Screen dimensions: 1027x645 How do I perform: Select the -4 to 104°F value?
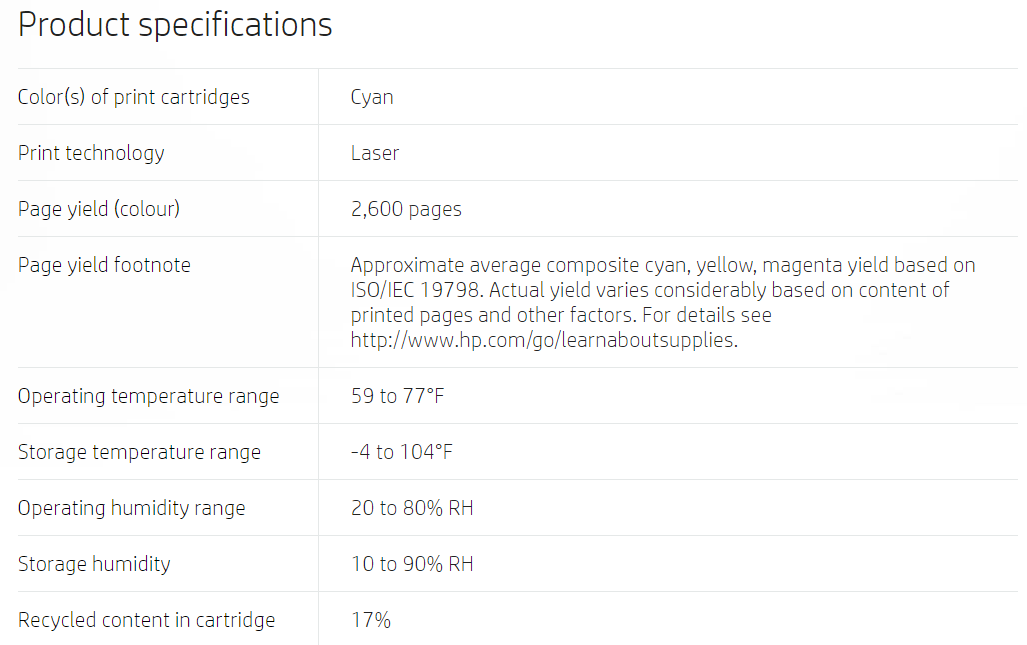[401, 452]
